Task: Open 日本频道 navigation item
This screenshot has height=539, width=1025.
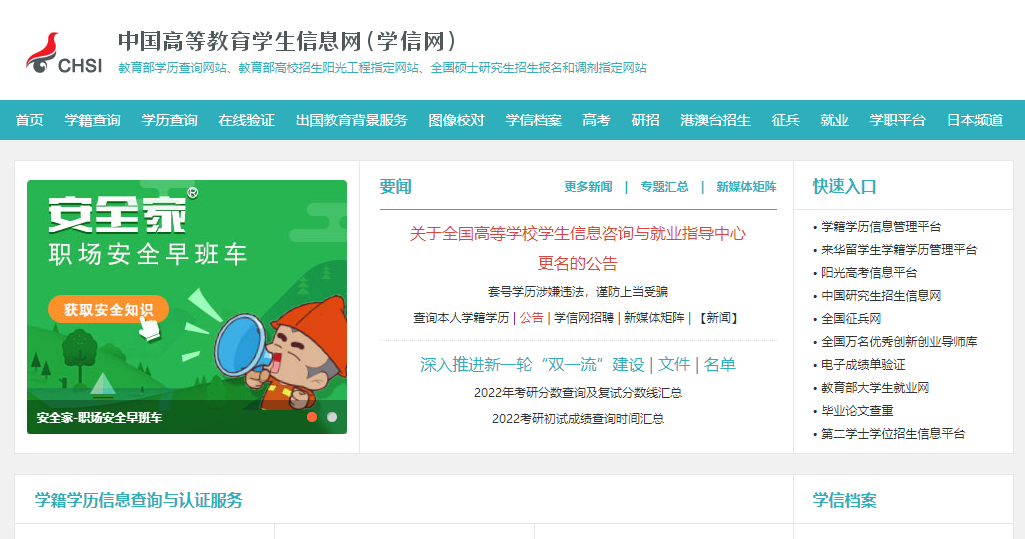Action: (975, 120)
